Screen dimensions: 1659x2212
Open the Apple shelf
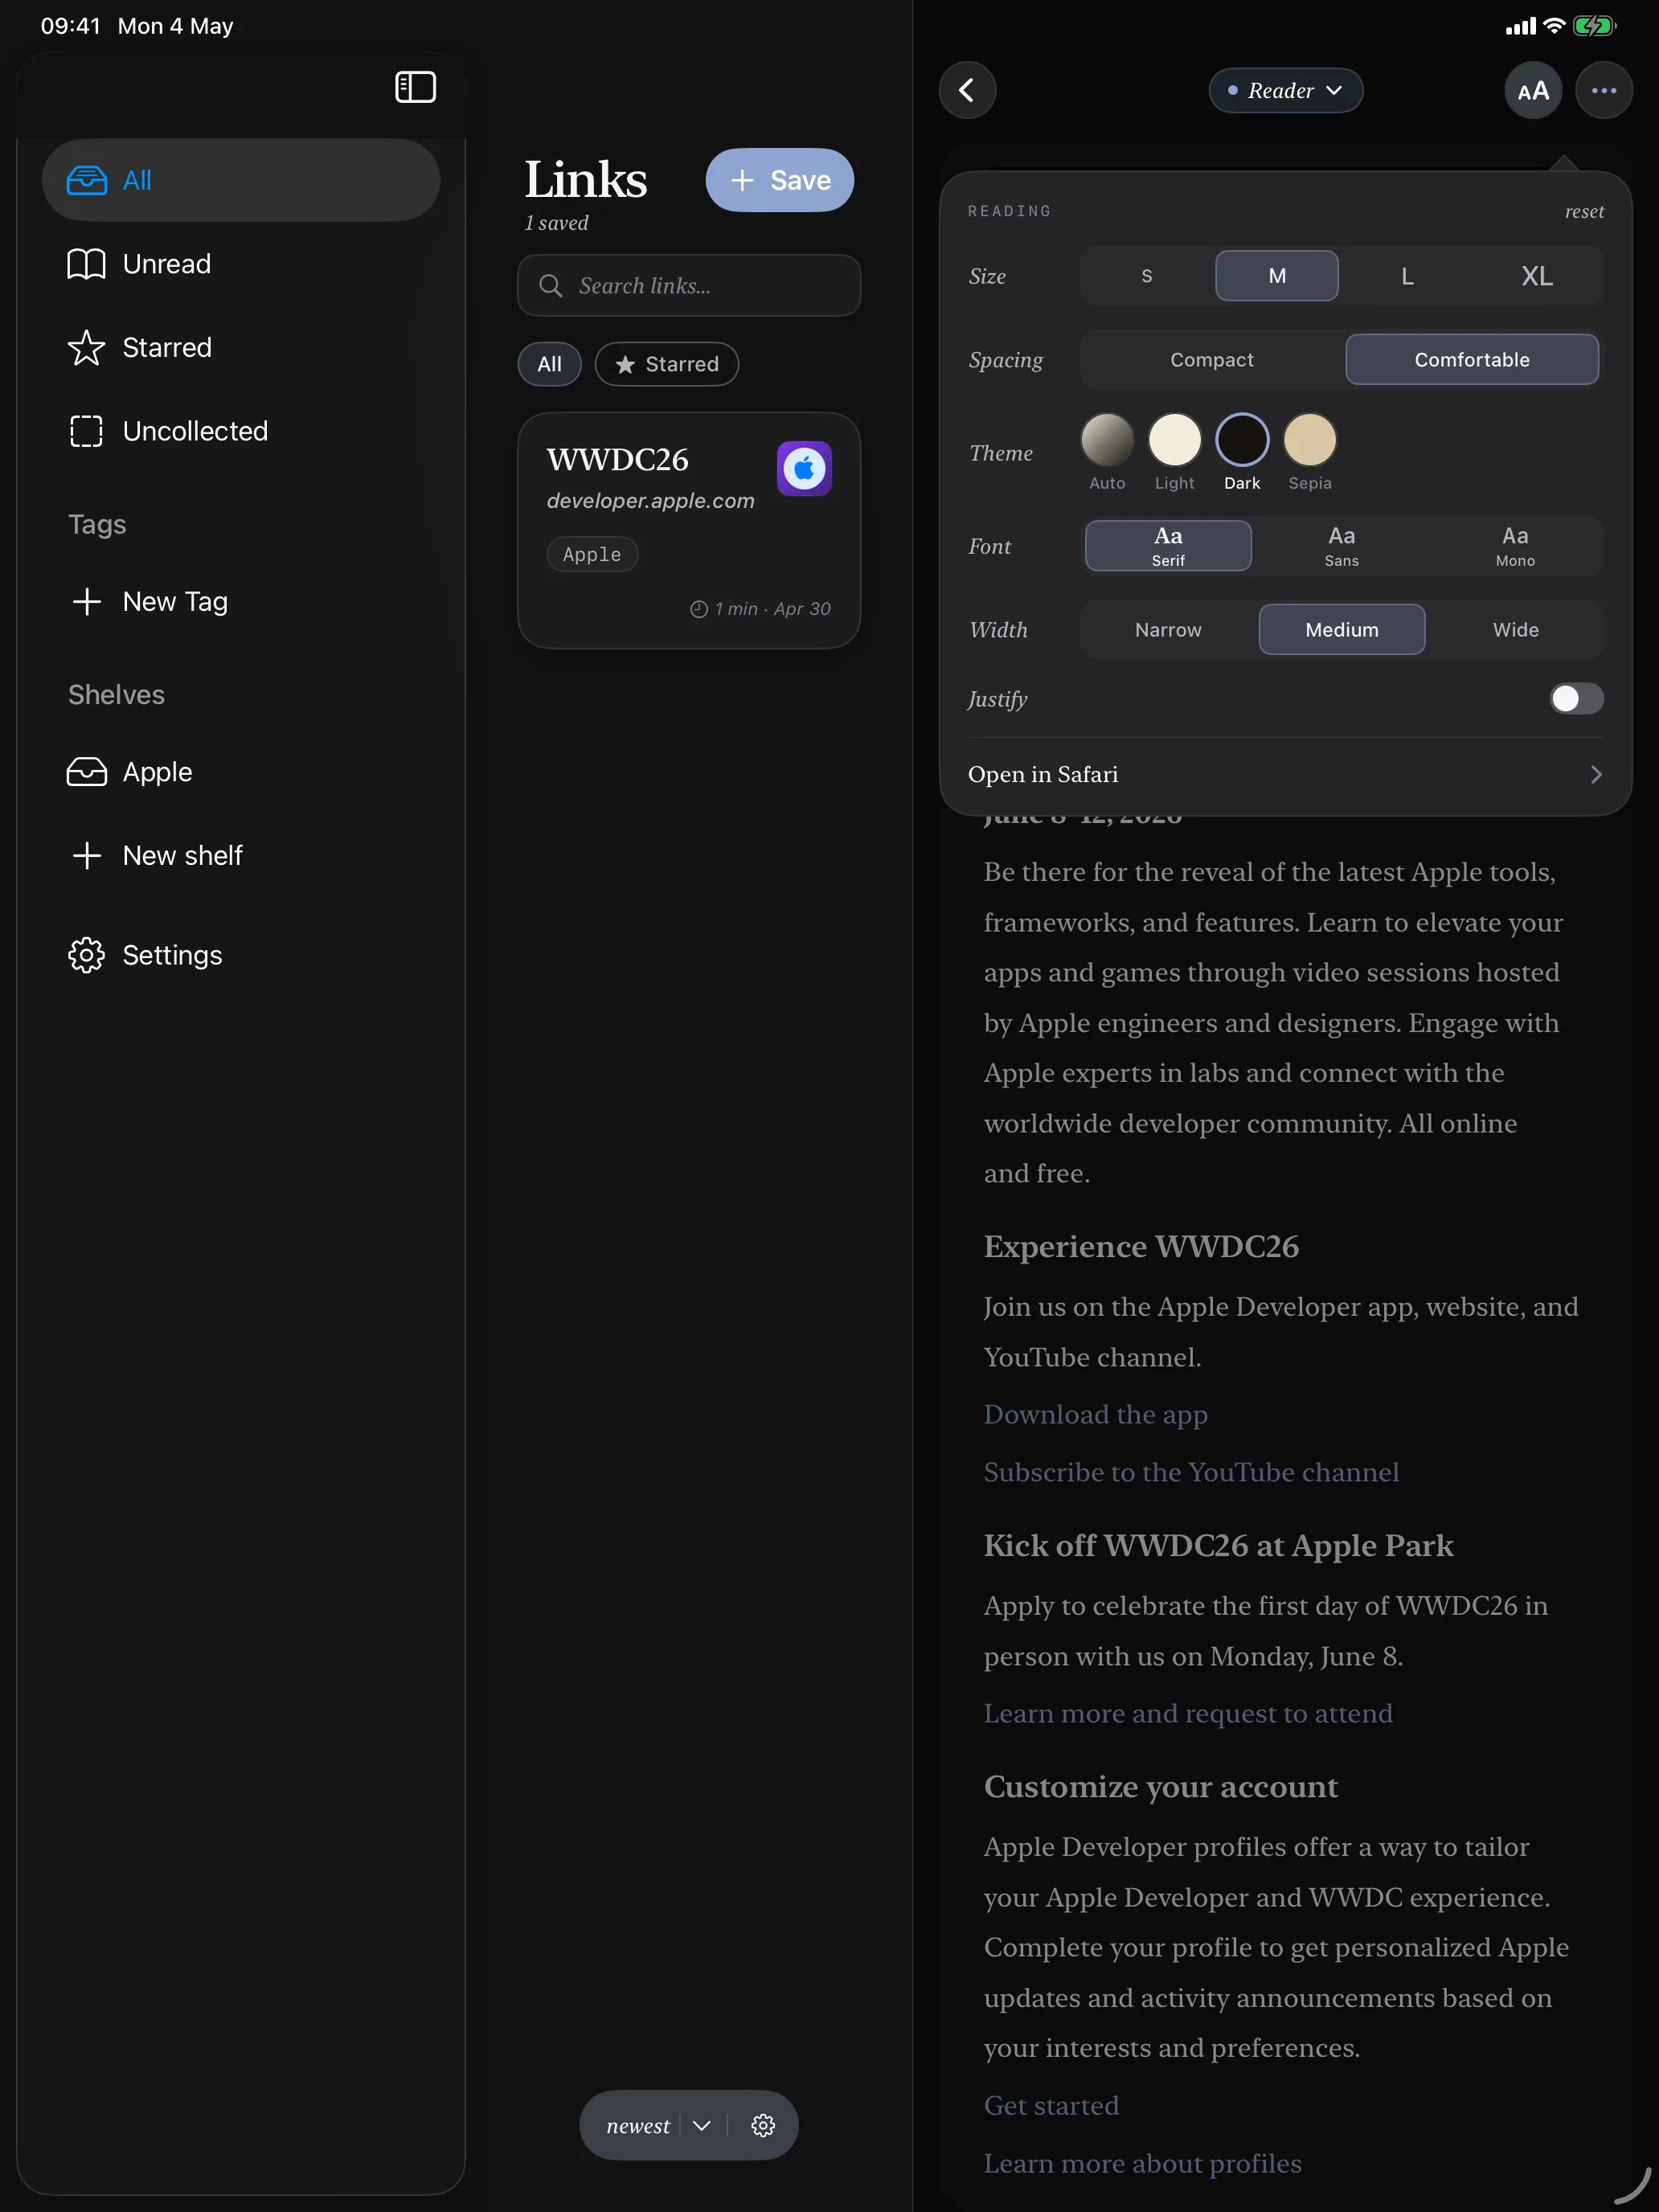(x=241, y=772)
